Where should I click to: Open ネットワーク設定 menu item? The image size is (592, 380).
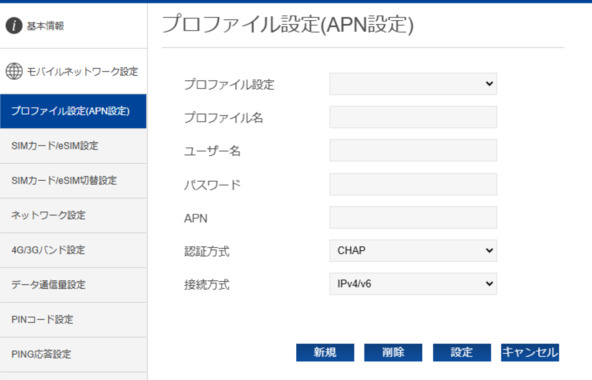[x=73, y=215]
